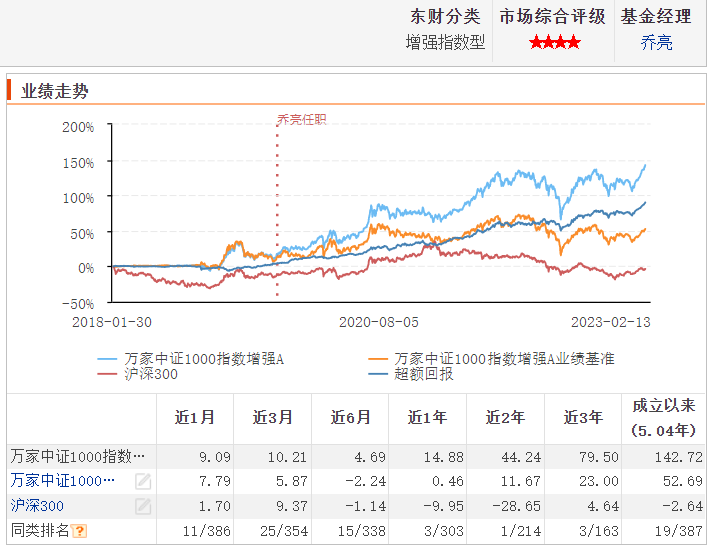Click the 万家中证1000… benchmark link in table
The width and height of the screenshot is (715, 550).
click(x=63, y=481)
